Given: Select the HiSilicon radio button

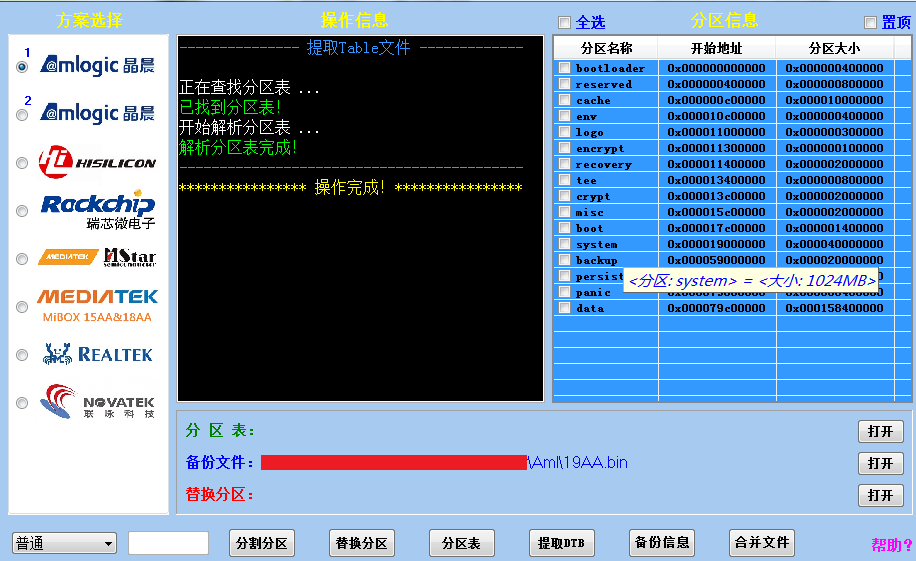Looking at the screenshot, I should click(22, 162).
